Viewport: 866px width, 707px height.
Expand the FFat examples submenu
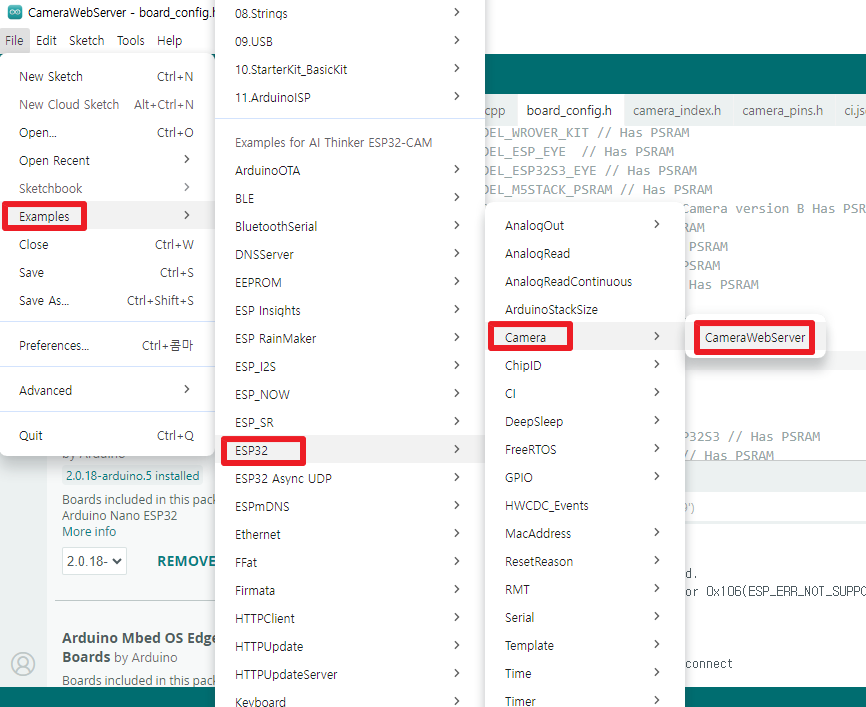pos(350,562)
